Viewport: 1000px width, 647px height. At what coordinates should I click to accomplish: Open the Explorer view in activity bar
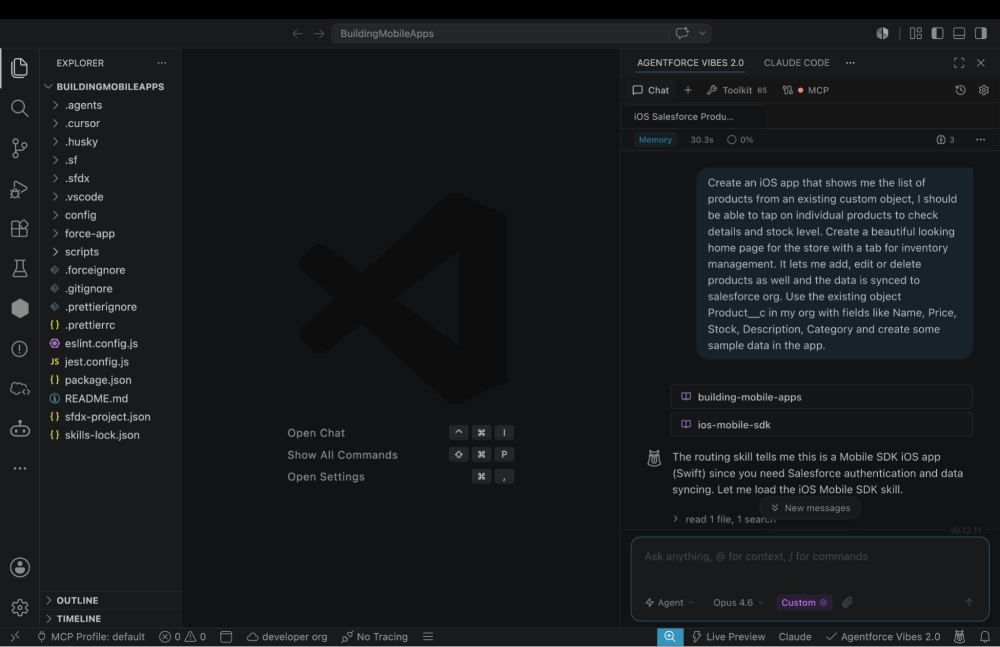pos(20,68)
